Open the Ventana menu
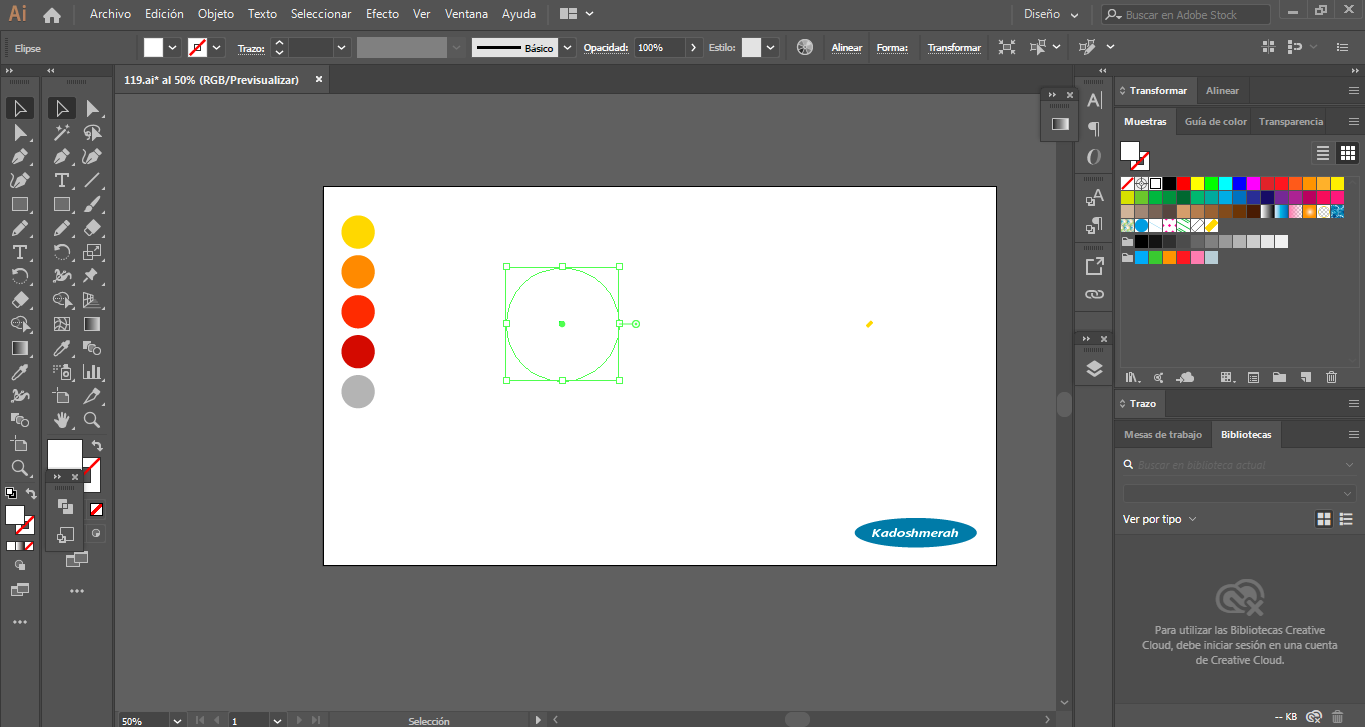 [466, 15]
